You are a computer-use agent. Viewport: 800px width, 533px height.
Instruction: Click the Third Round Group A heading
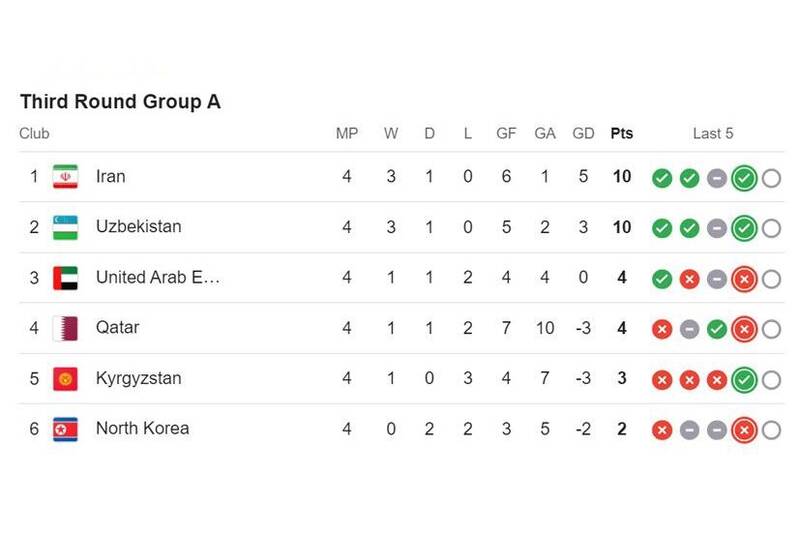click(120, 102)
